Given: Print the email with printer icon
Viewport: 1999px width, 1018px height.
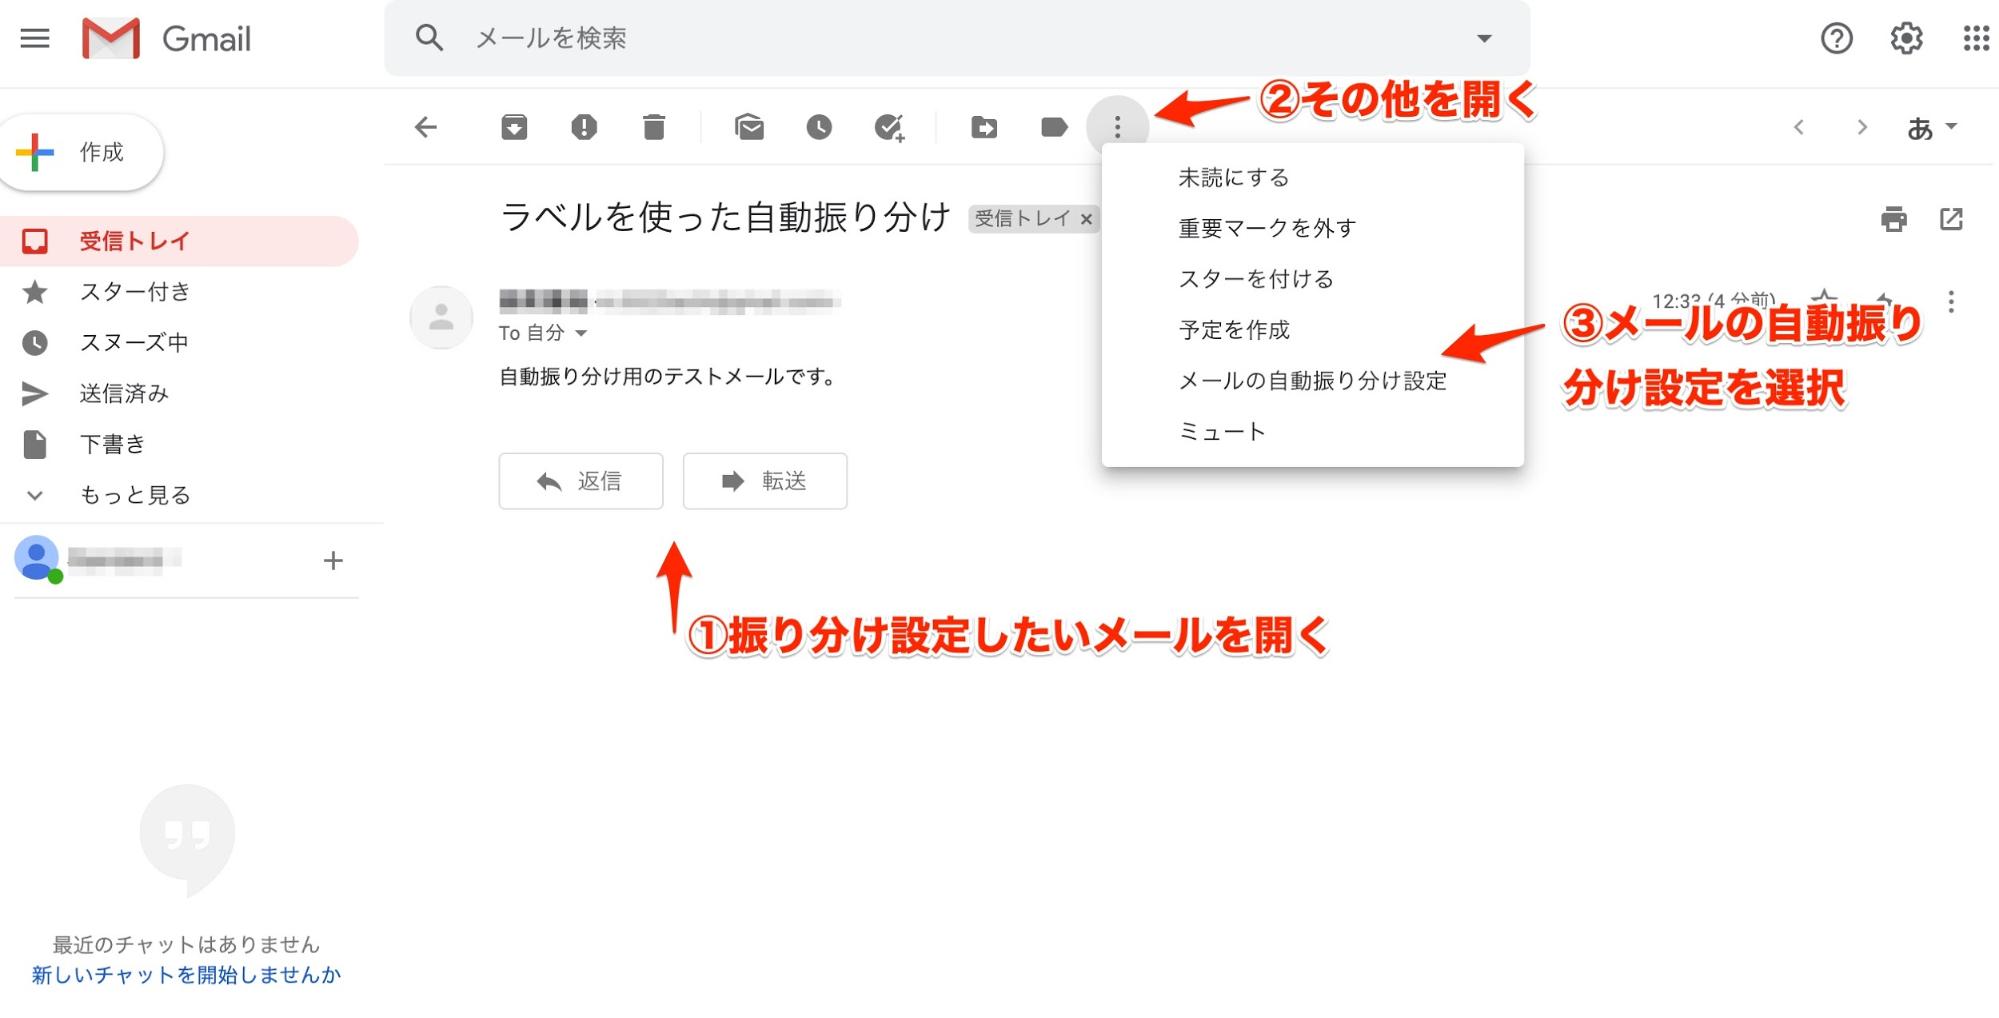Looking at the screenshot, I should pyautogui.click(x=1893, y=219).
